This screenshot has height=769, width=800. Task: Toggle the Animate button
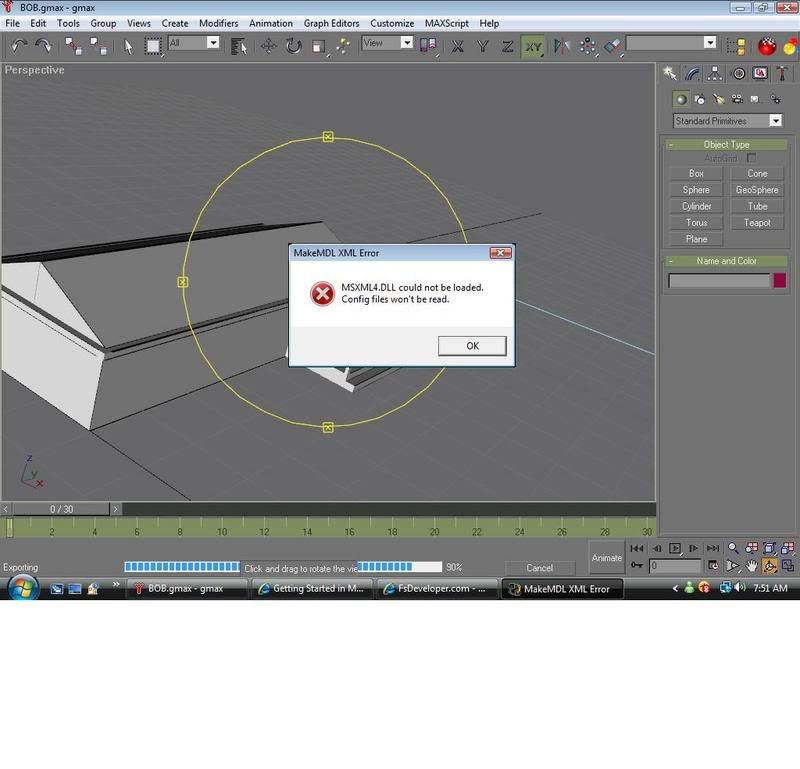pyautogui.click(x=606, y=558)
